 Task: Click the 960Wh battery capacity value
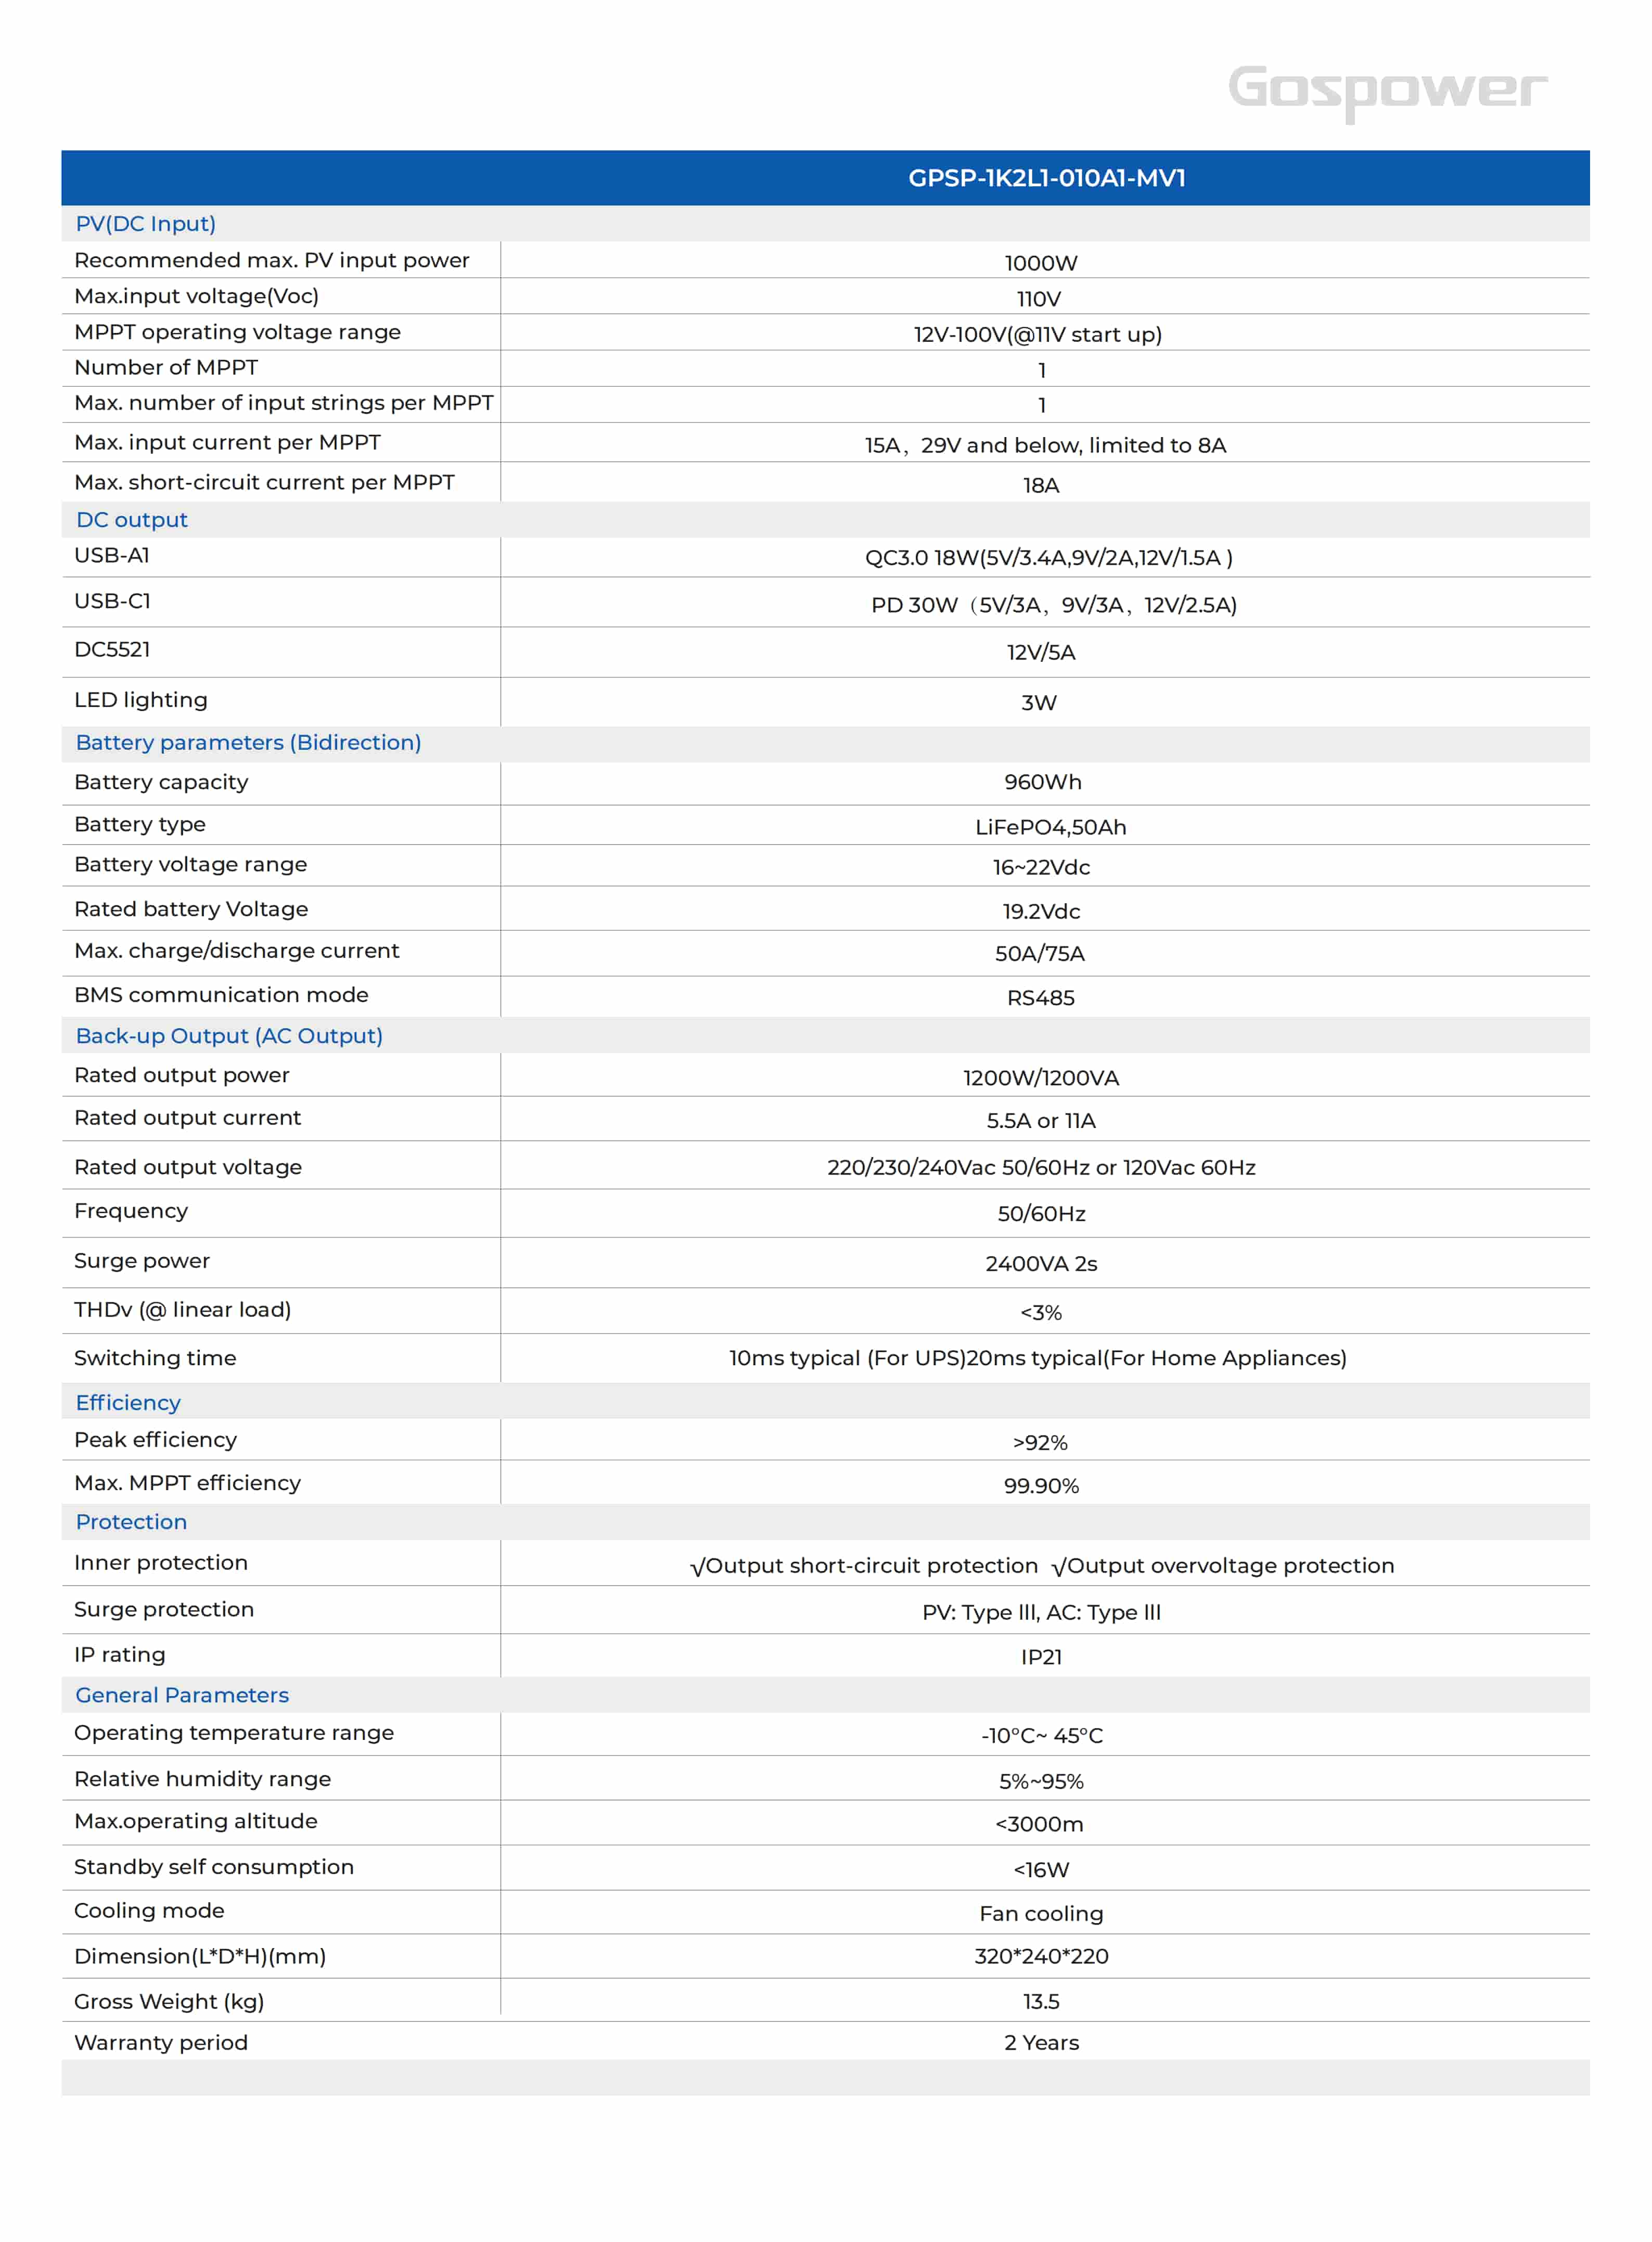tap(1042, 782)
